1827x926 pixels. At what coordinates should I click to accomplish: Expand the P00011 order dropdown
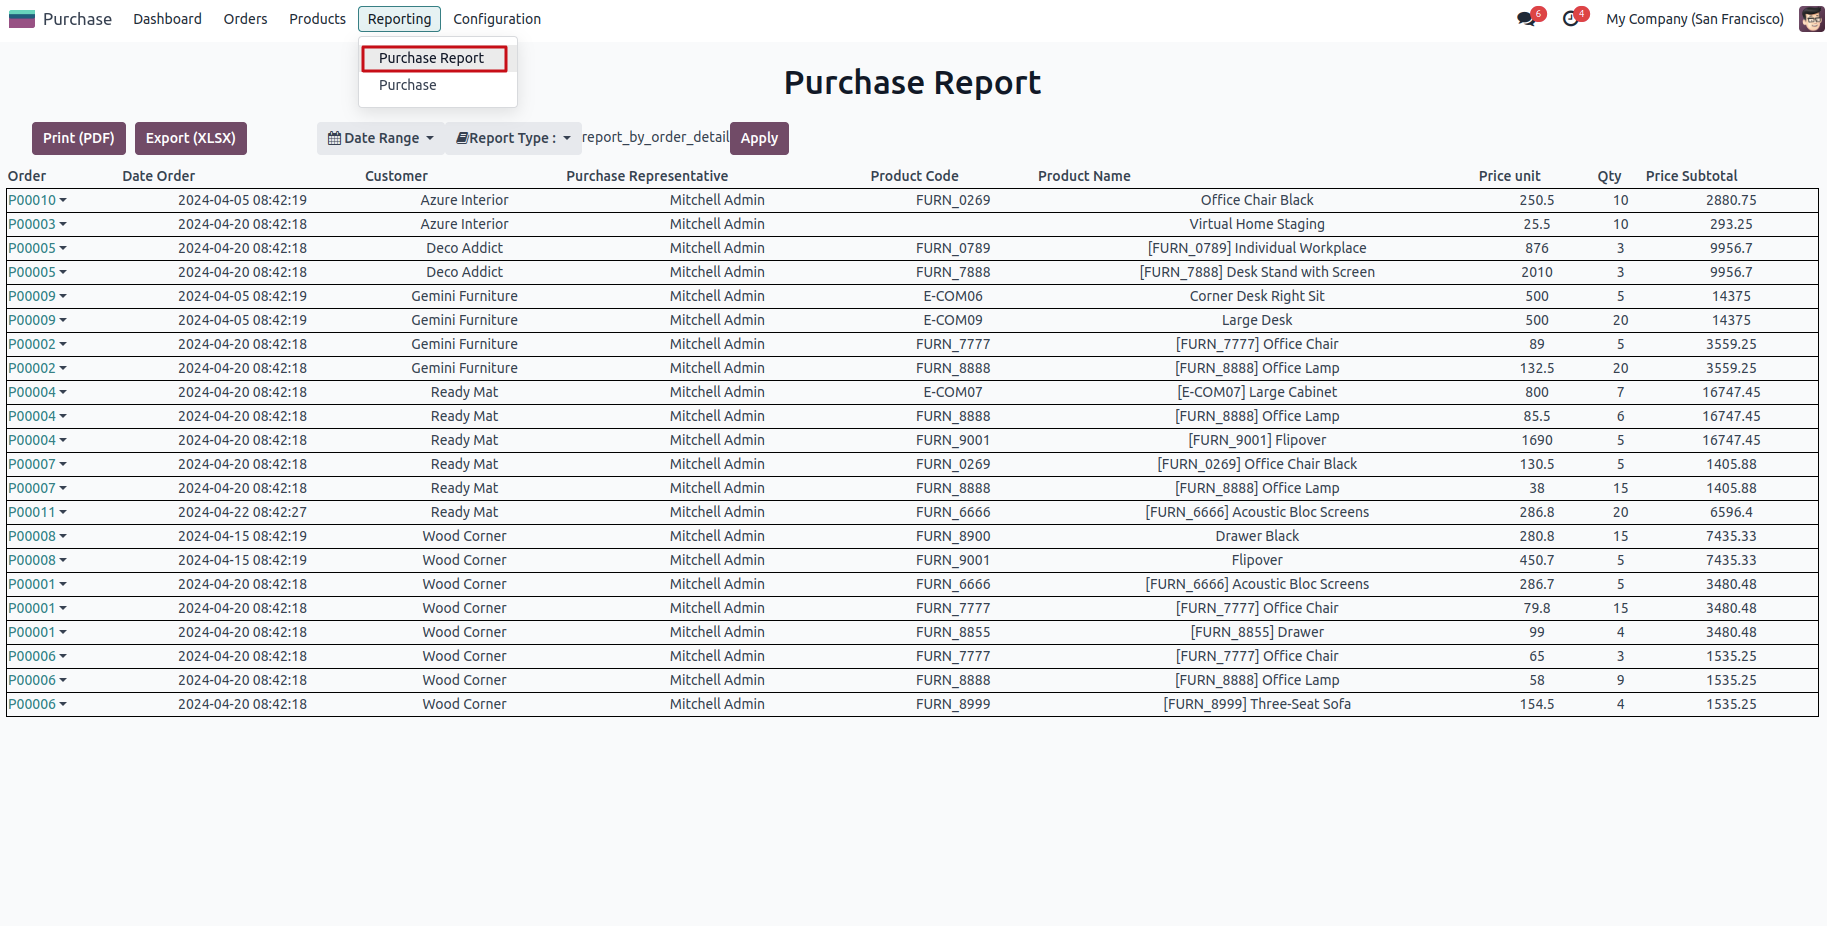point(63,512)
